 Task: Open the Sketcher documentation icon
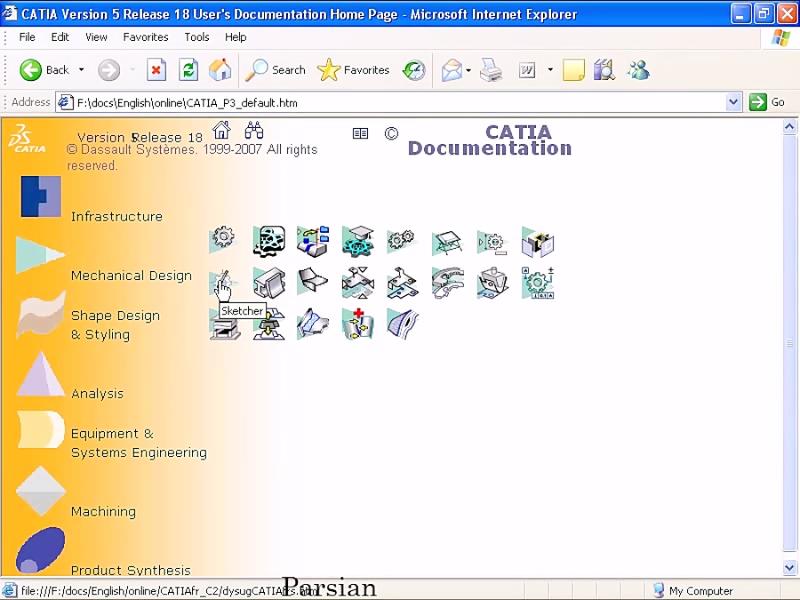[x=222, y=282]
